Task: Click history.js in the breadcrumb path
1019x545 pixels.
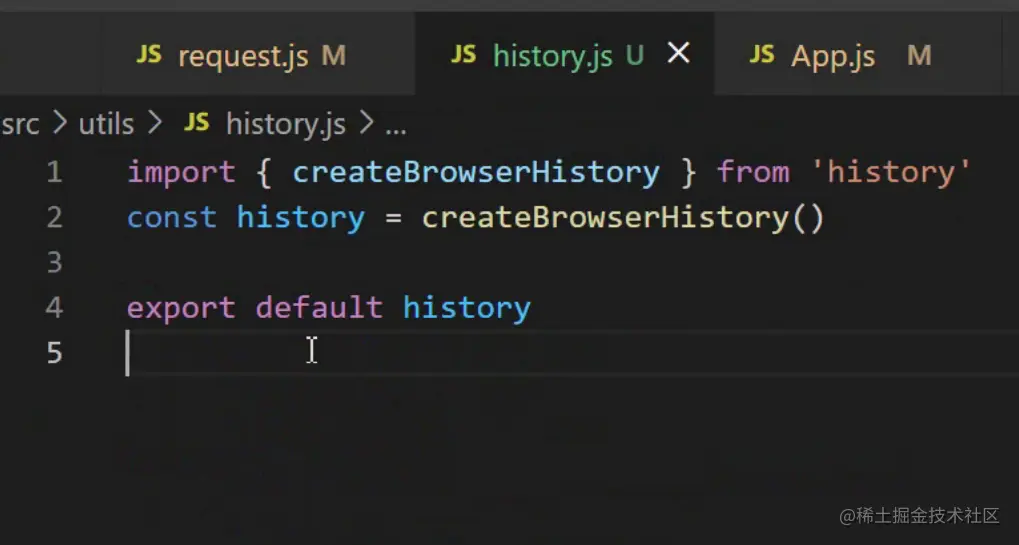Action: pos(285,123)
